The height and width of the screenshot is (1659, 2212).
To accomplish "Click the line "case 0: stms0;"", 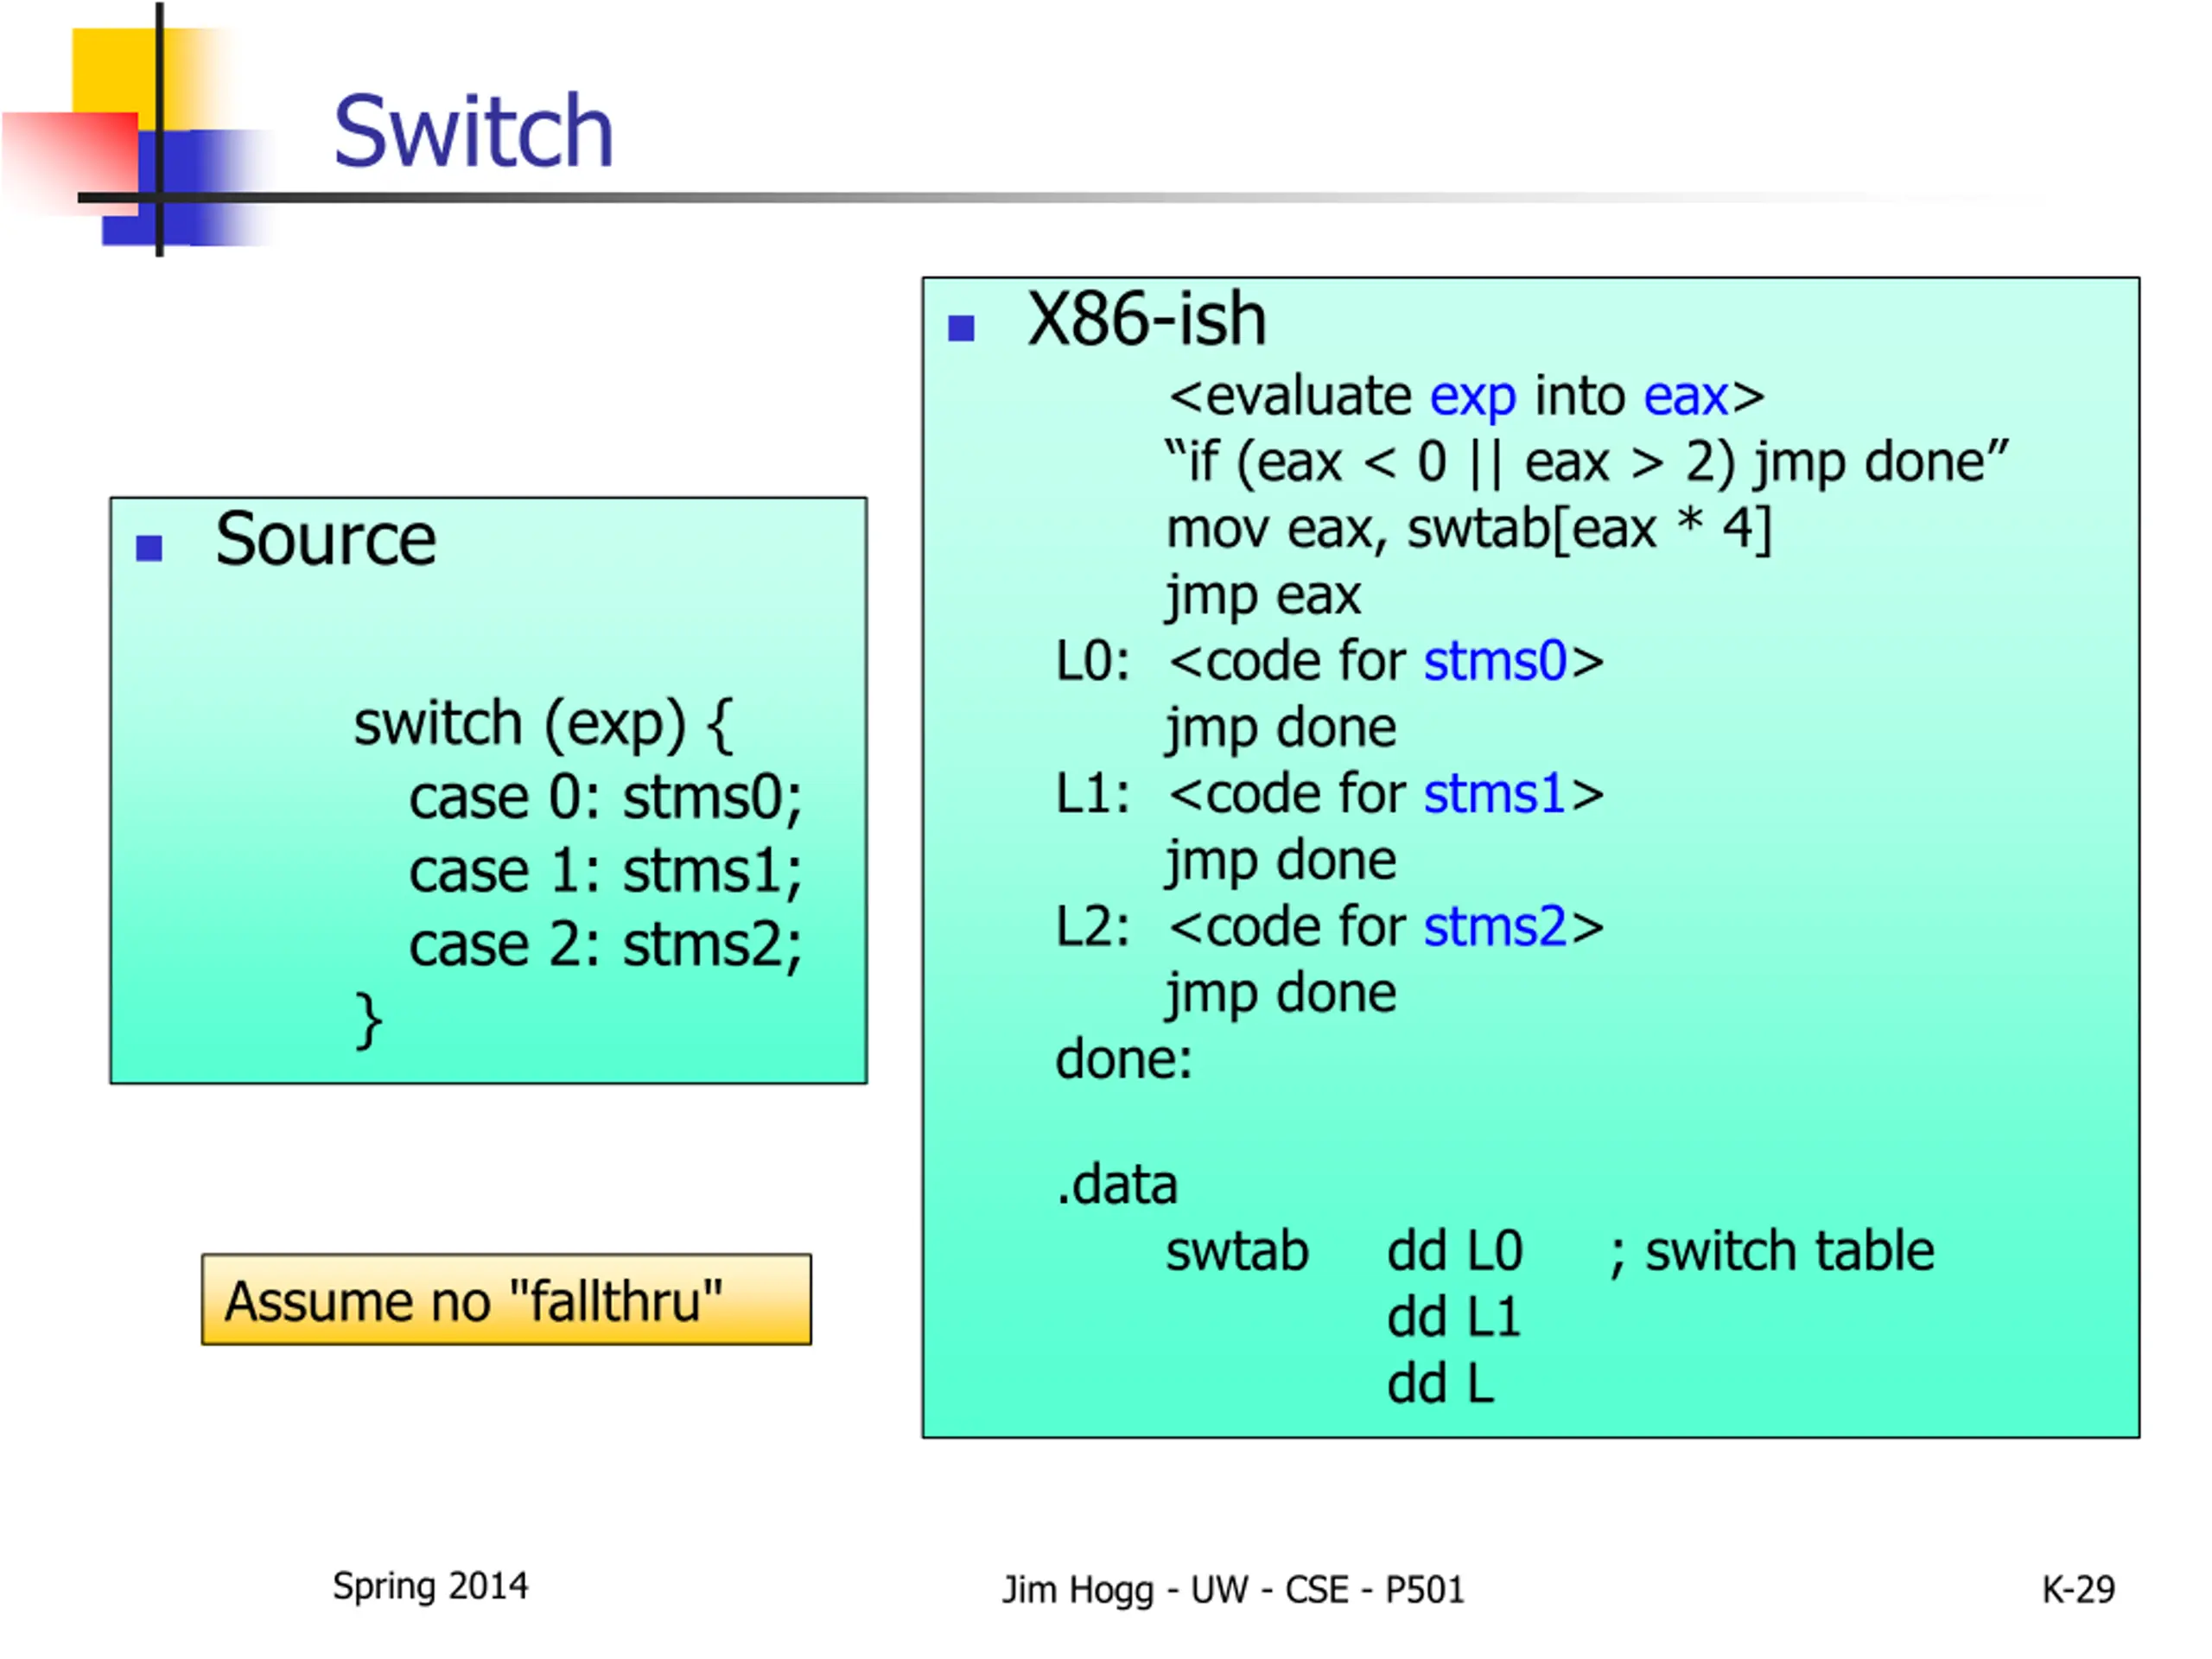I will point(605,799).
